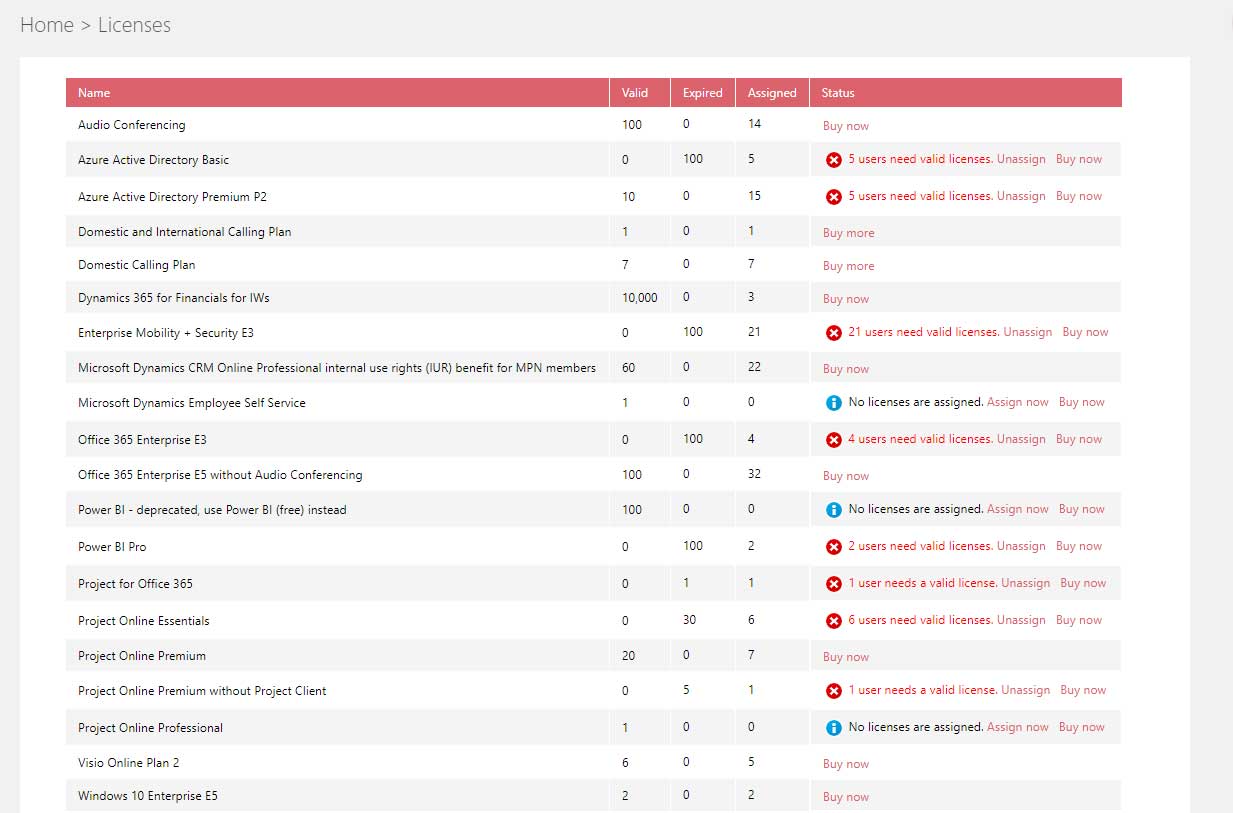Go to Home in the breadcrumb
1233x813 pixels.
[x=47, y=25]
